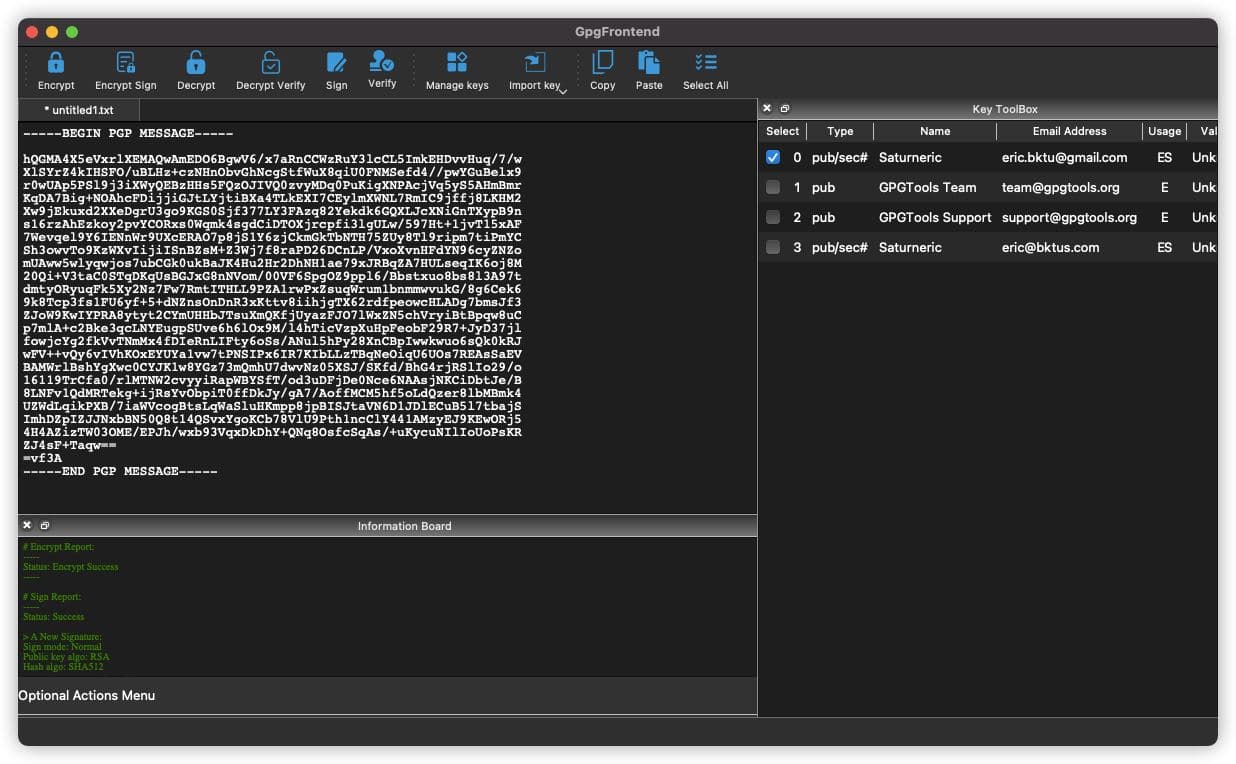Screen dimensions: 1236x764
Task: Sort keys by Usage column header
Action: (x=1164, y=131)
